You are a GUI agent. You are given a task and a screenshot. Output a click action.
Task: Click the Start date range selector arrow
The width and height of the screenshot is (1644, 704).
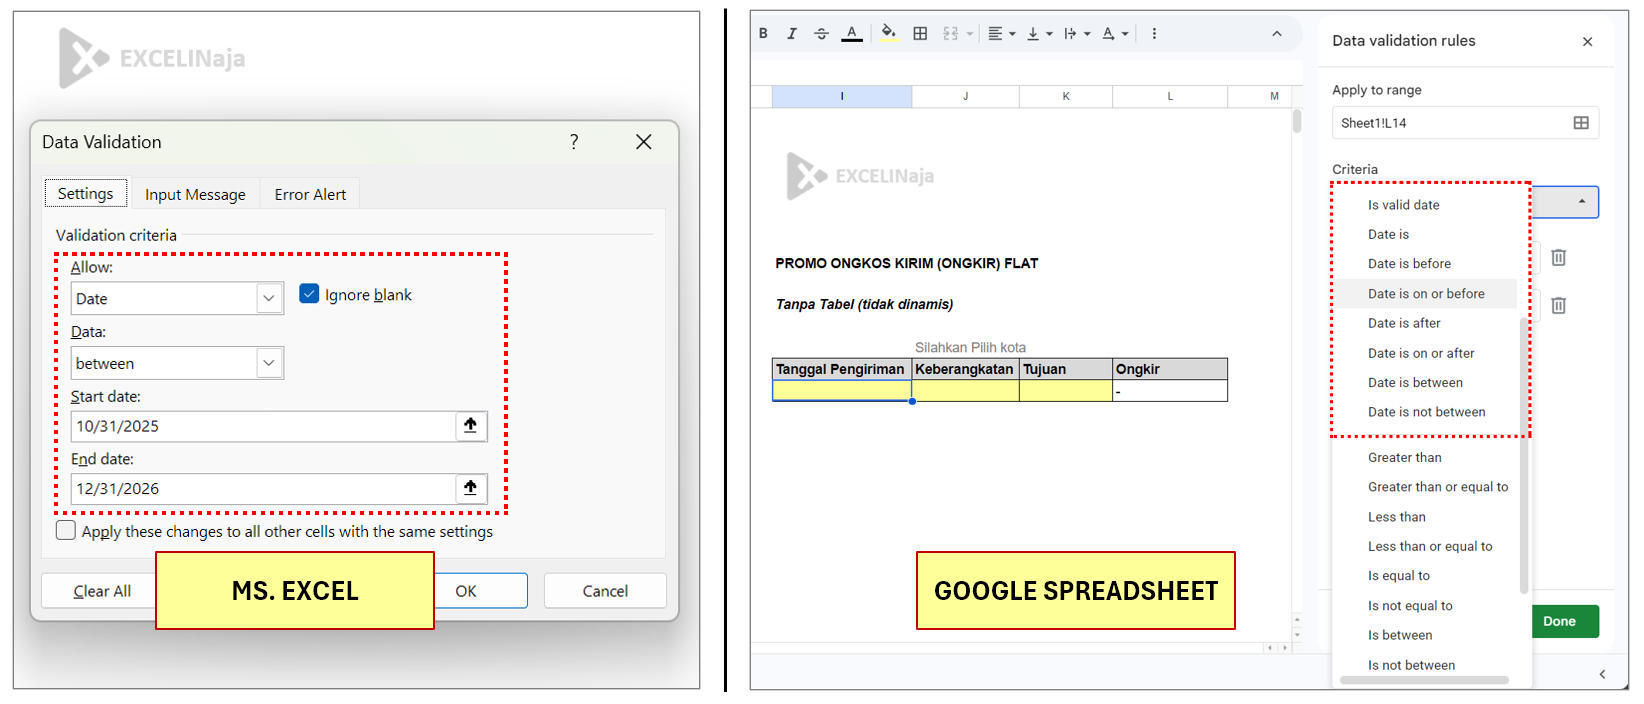(471, 426)
